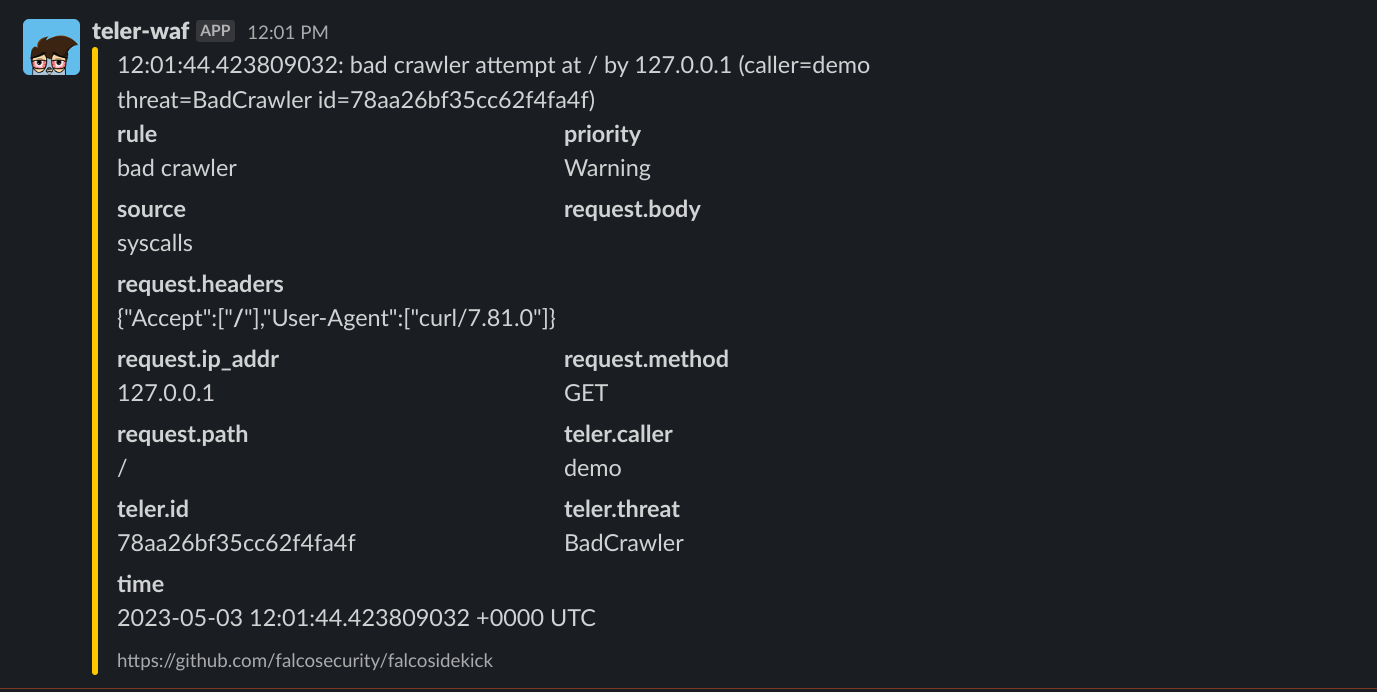Click the Warning priority value
This screenshot has width=1377, height=692.
[607, 168]
